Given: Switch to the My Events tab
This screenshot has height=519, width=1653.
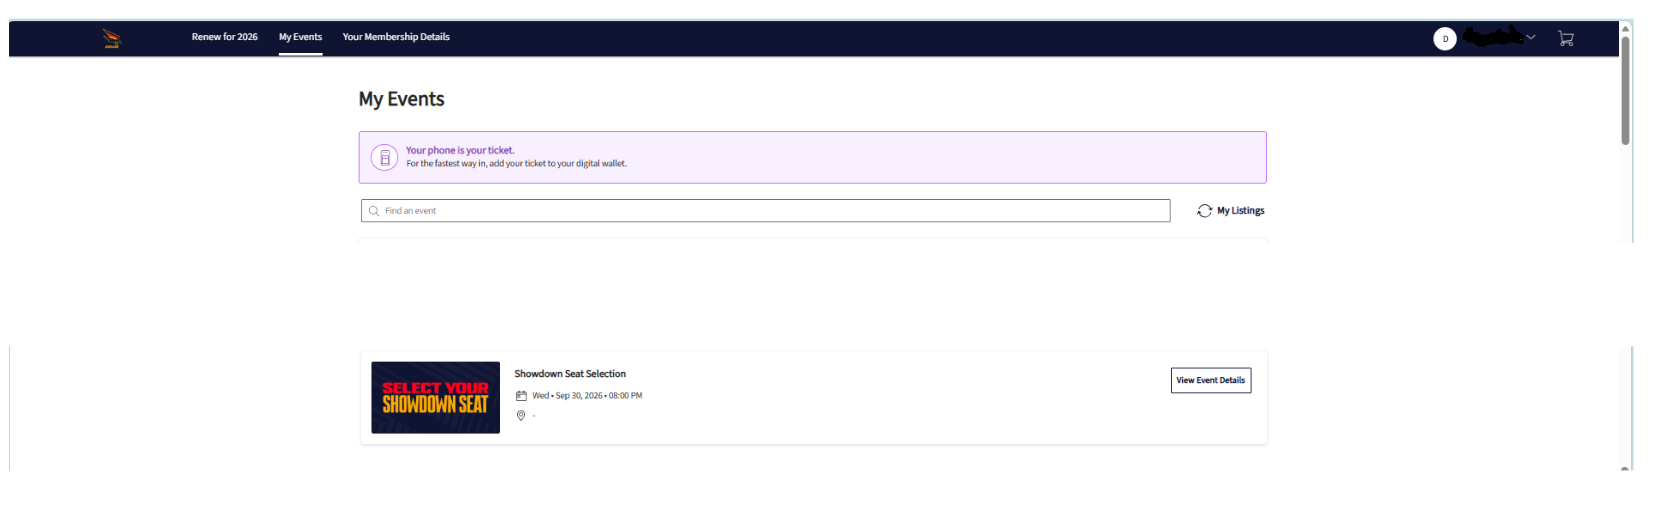Looking at the screenshot, I should click(x=300, y=37).
